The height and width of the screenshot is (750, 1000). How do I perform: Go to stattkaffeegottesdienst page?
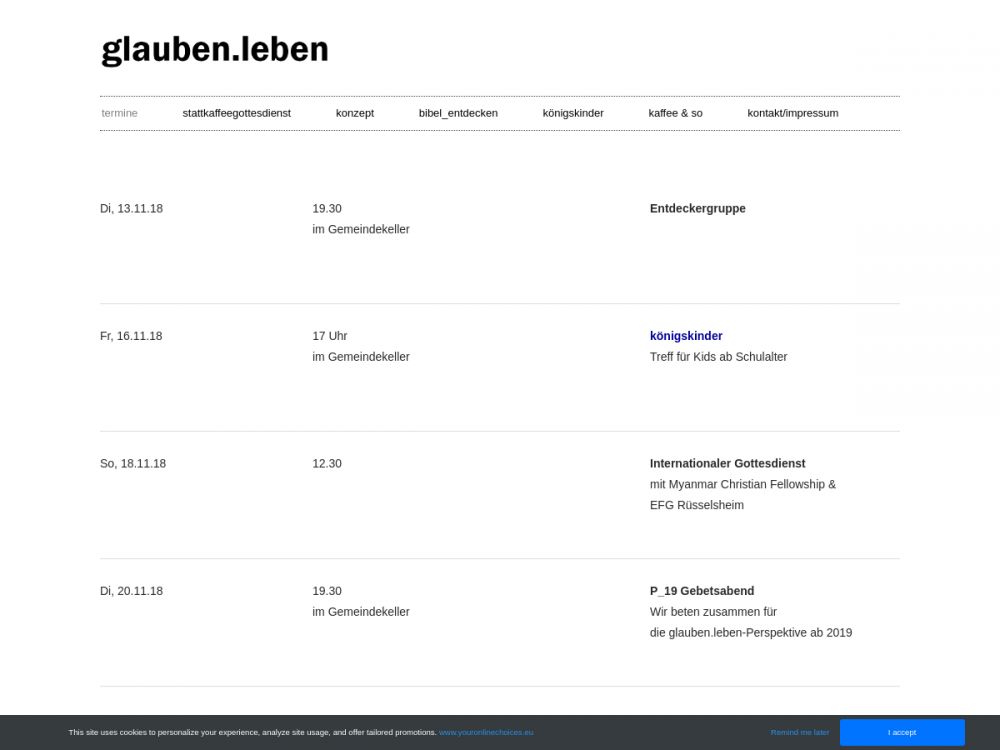236,113
